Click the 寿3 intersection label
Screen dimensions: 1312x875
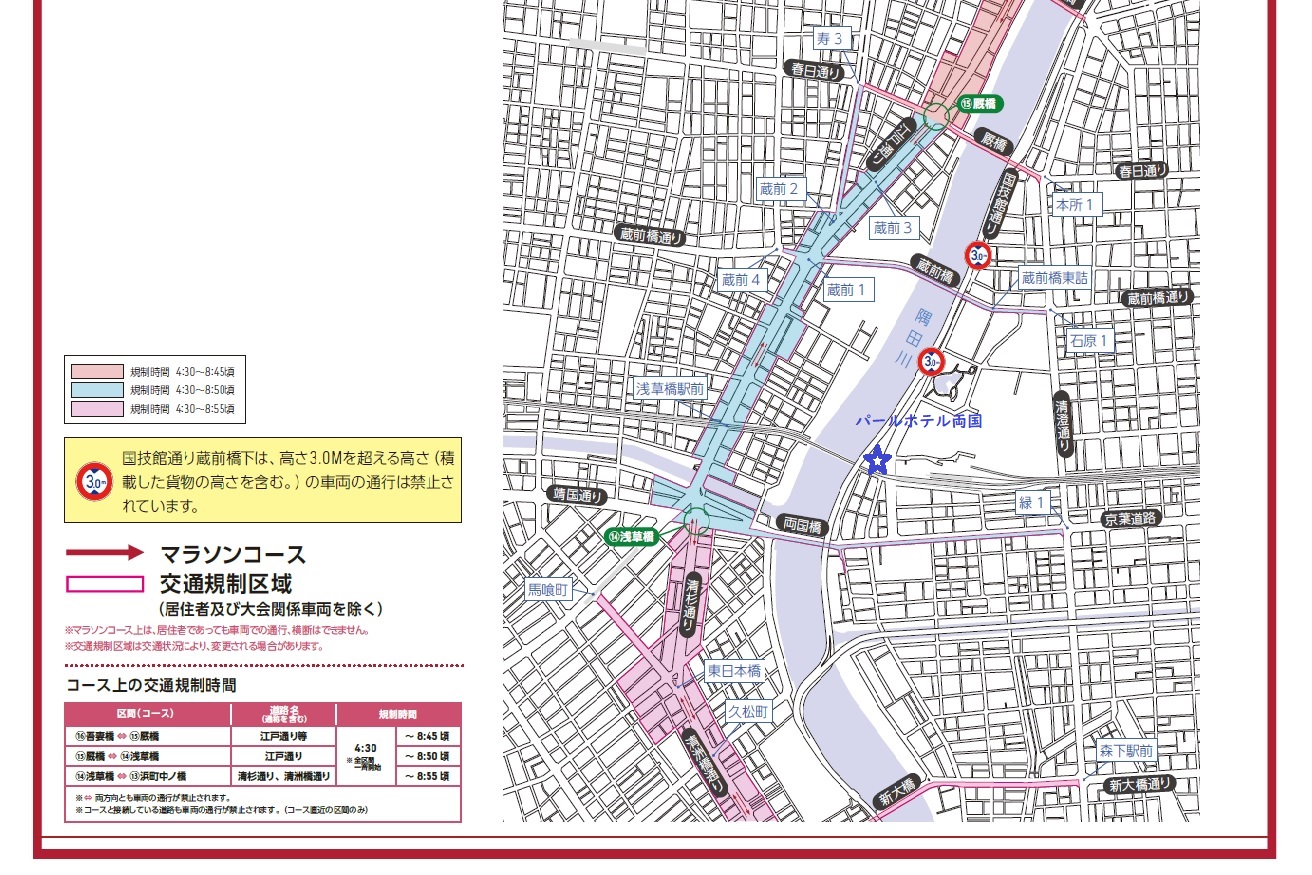(830, 39)
